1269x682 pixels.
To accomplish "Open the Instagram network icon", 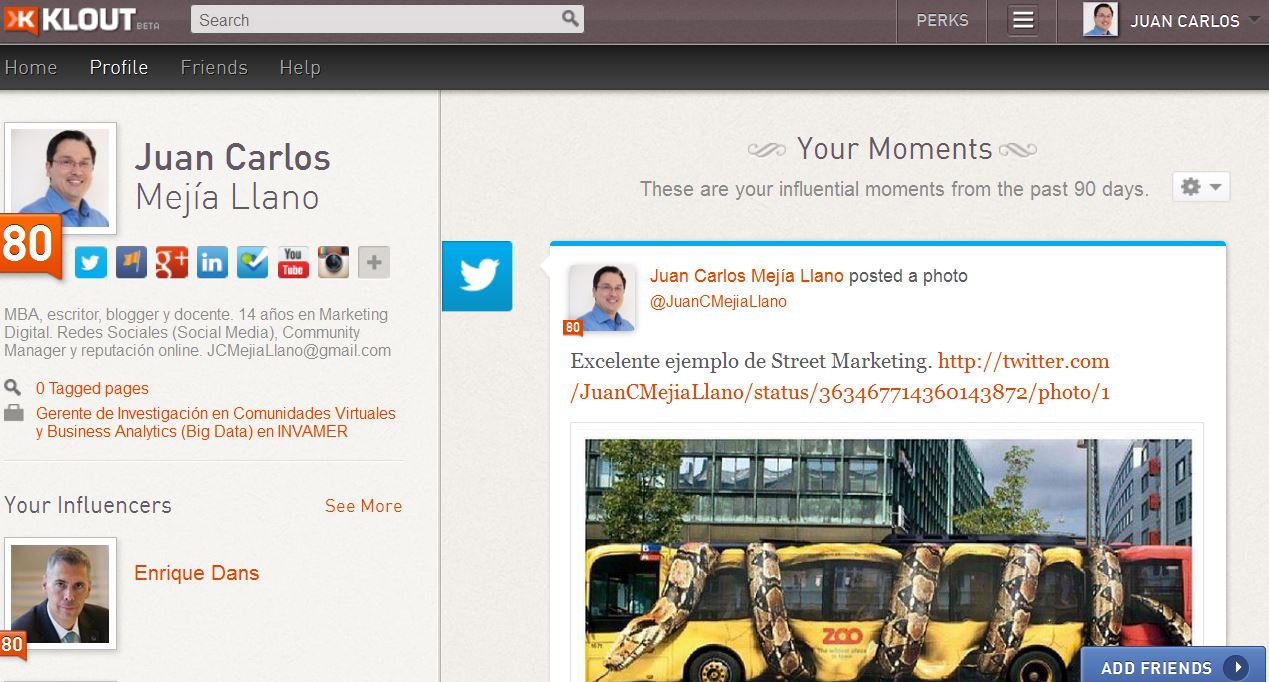I will point(333,263).
